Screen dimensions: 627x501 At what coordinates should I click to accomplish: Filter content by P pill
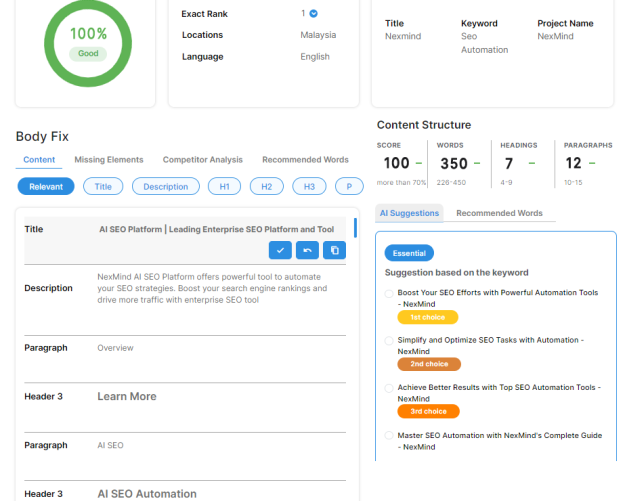[349, 187]
